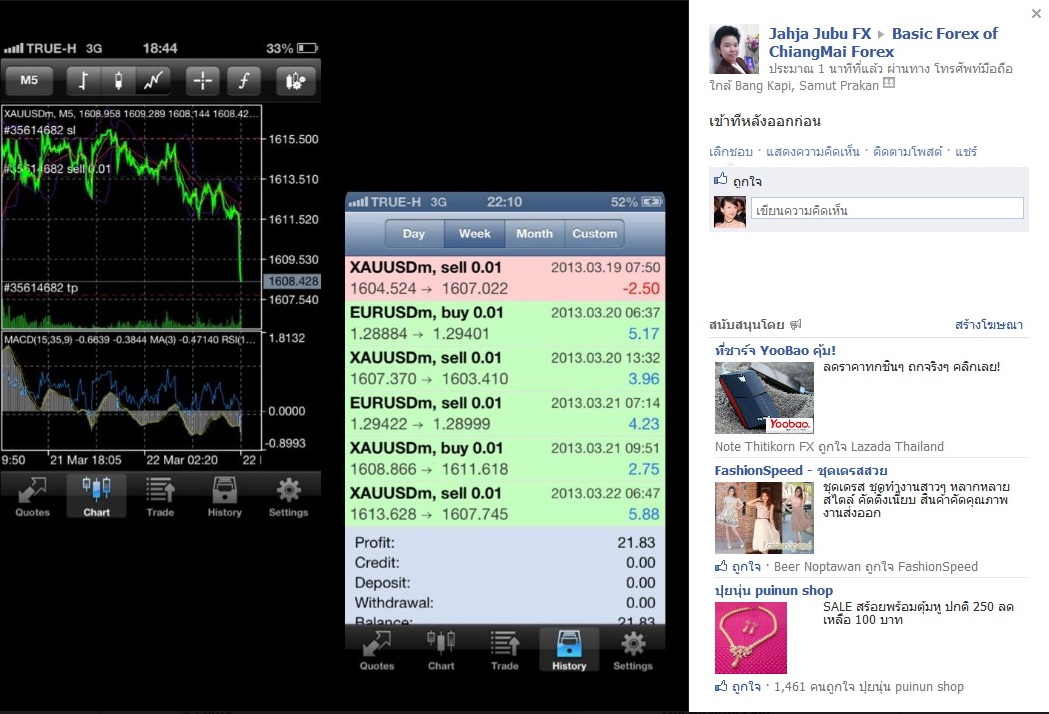Open History tab in left phone

tap(224, 497)
